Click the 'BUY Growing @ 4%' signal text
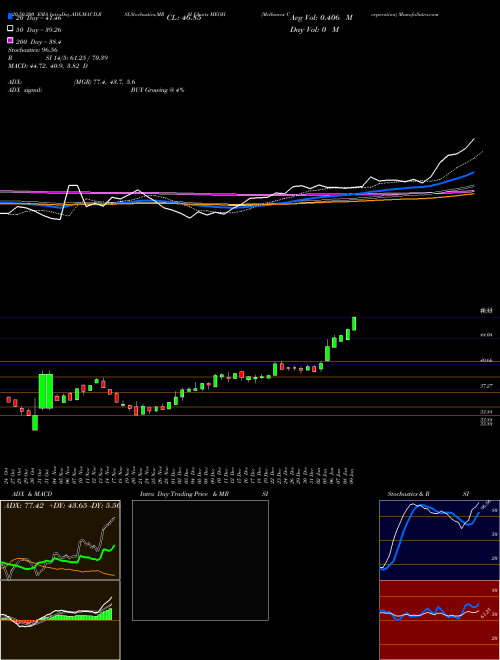 [x=157, y=90]
